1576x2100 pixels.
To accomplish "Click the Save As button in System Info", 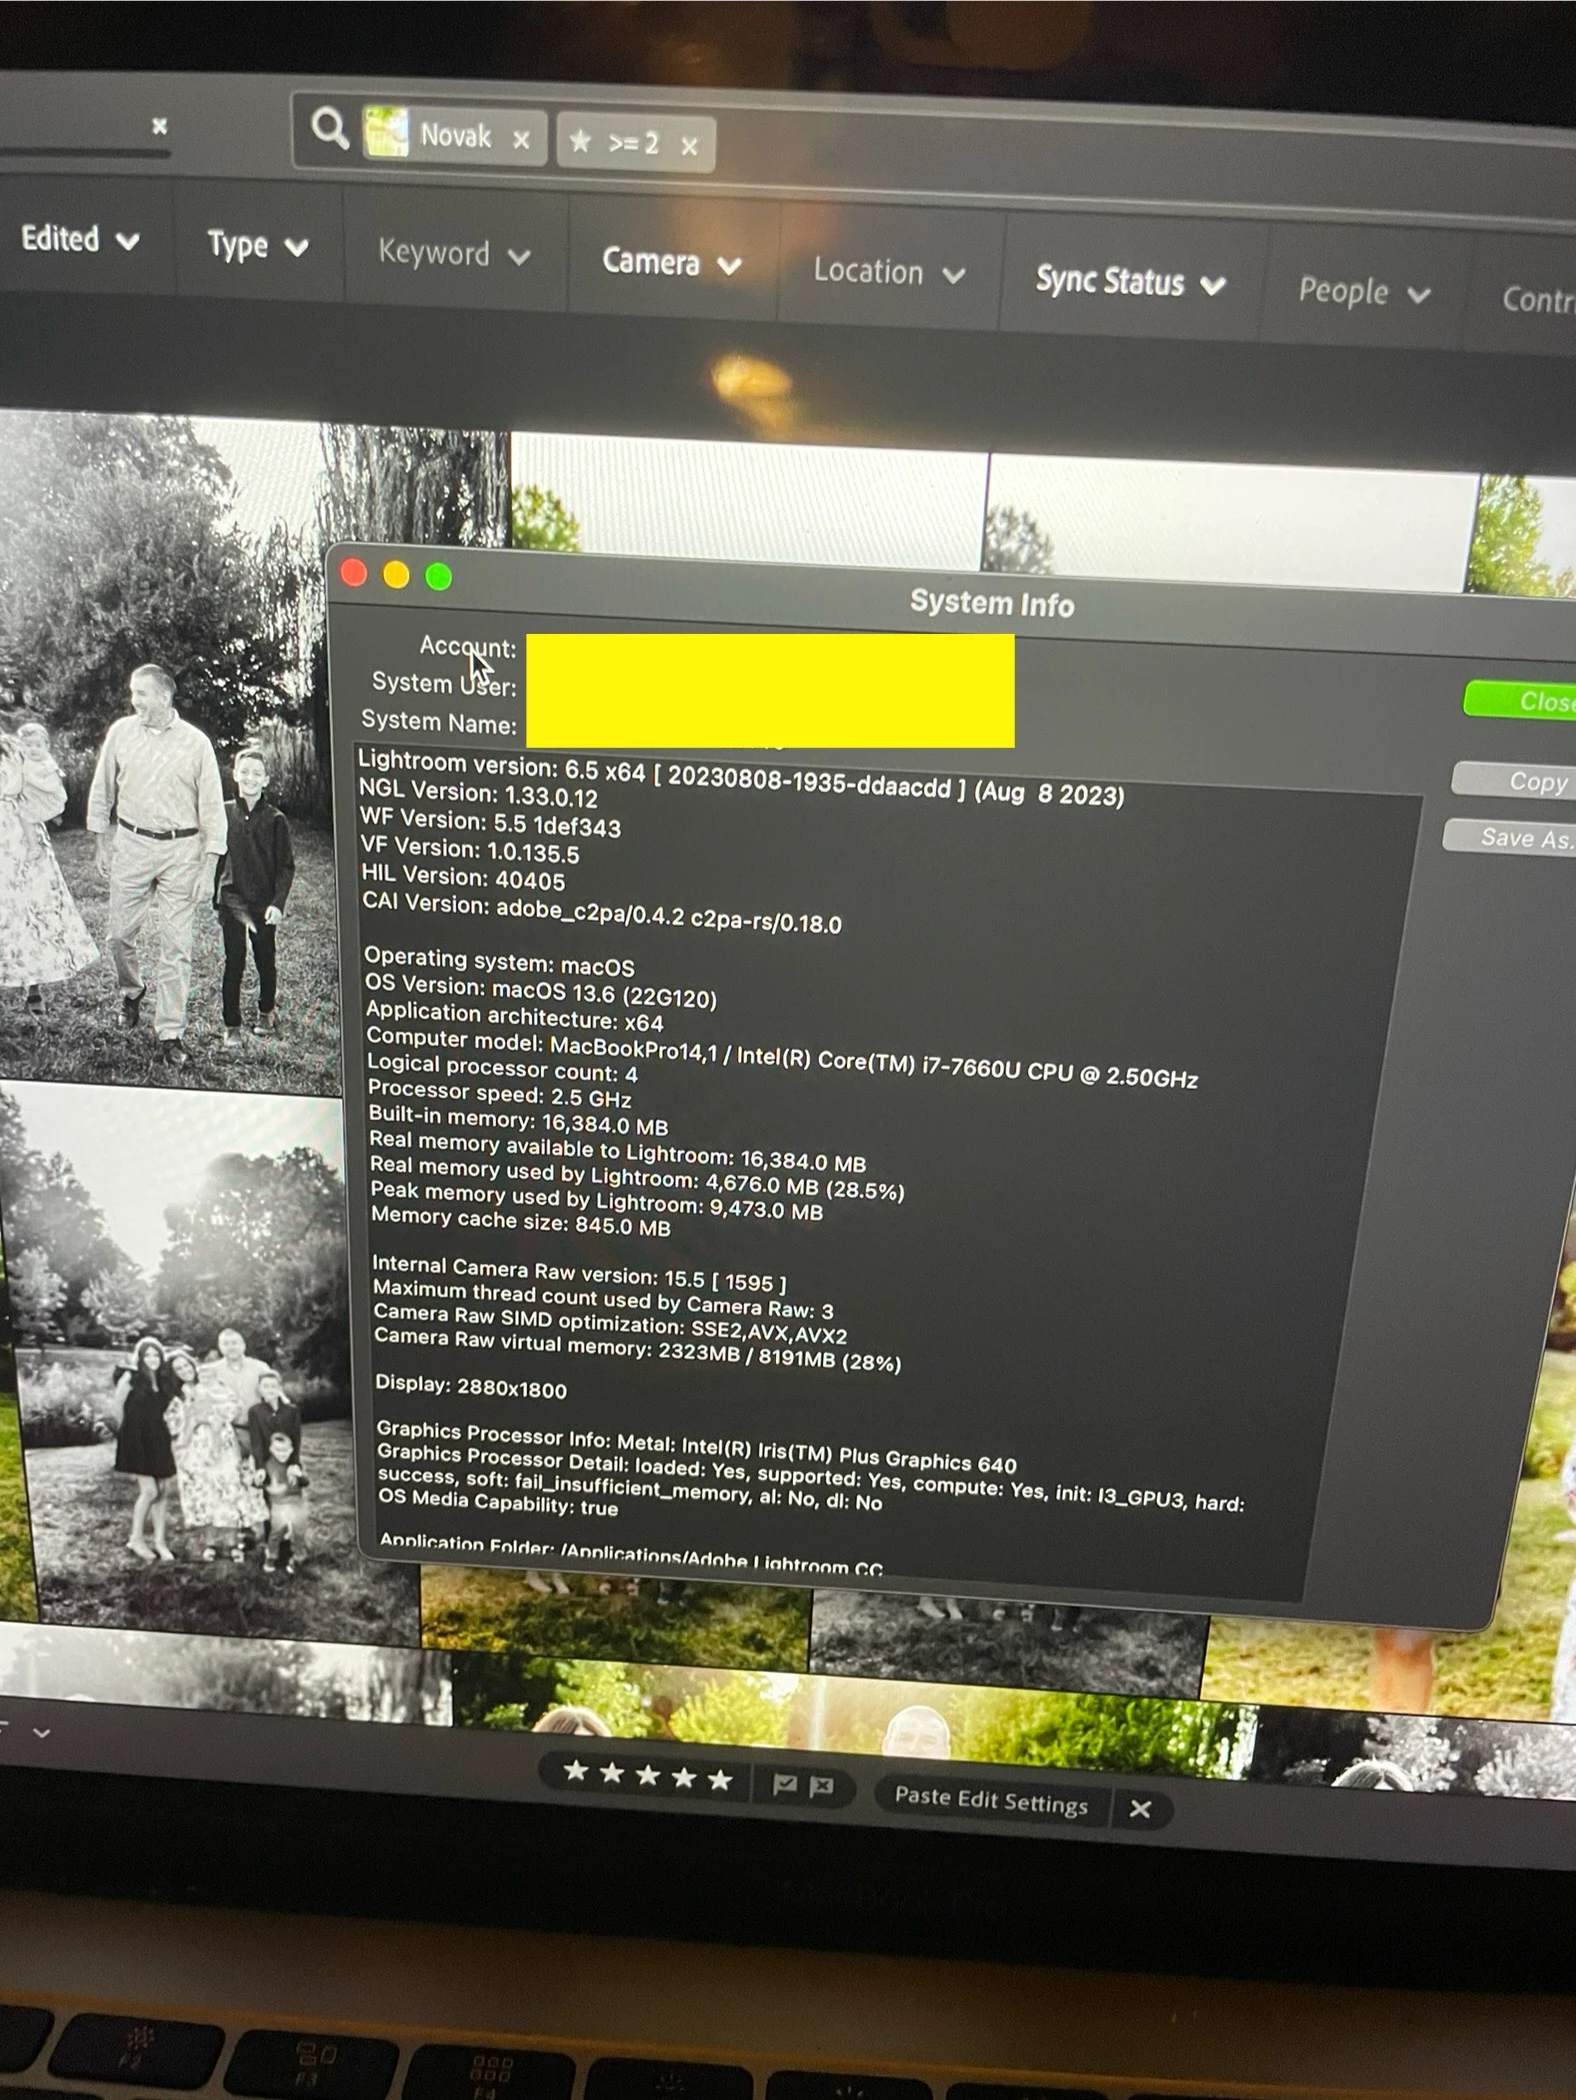I will click(x=1510, y=837).
